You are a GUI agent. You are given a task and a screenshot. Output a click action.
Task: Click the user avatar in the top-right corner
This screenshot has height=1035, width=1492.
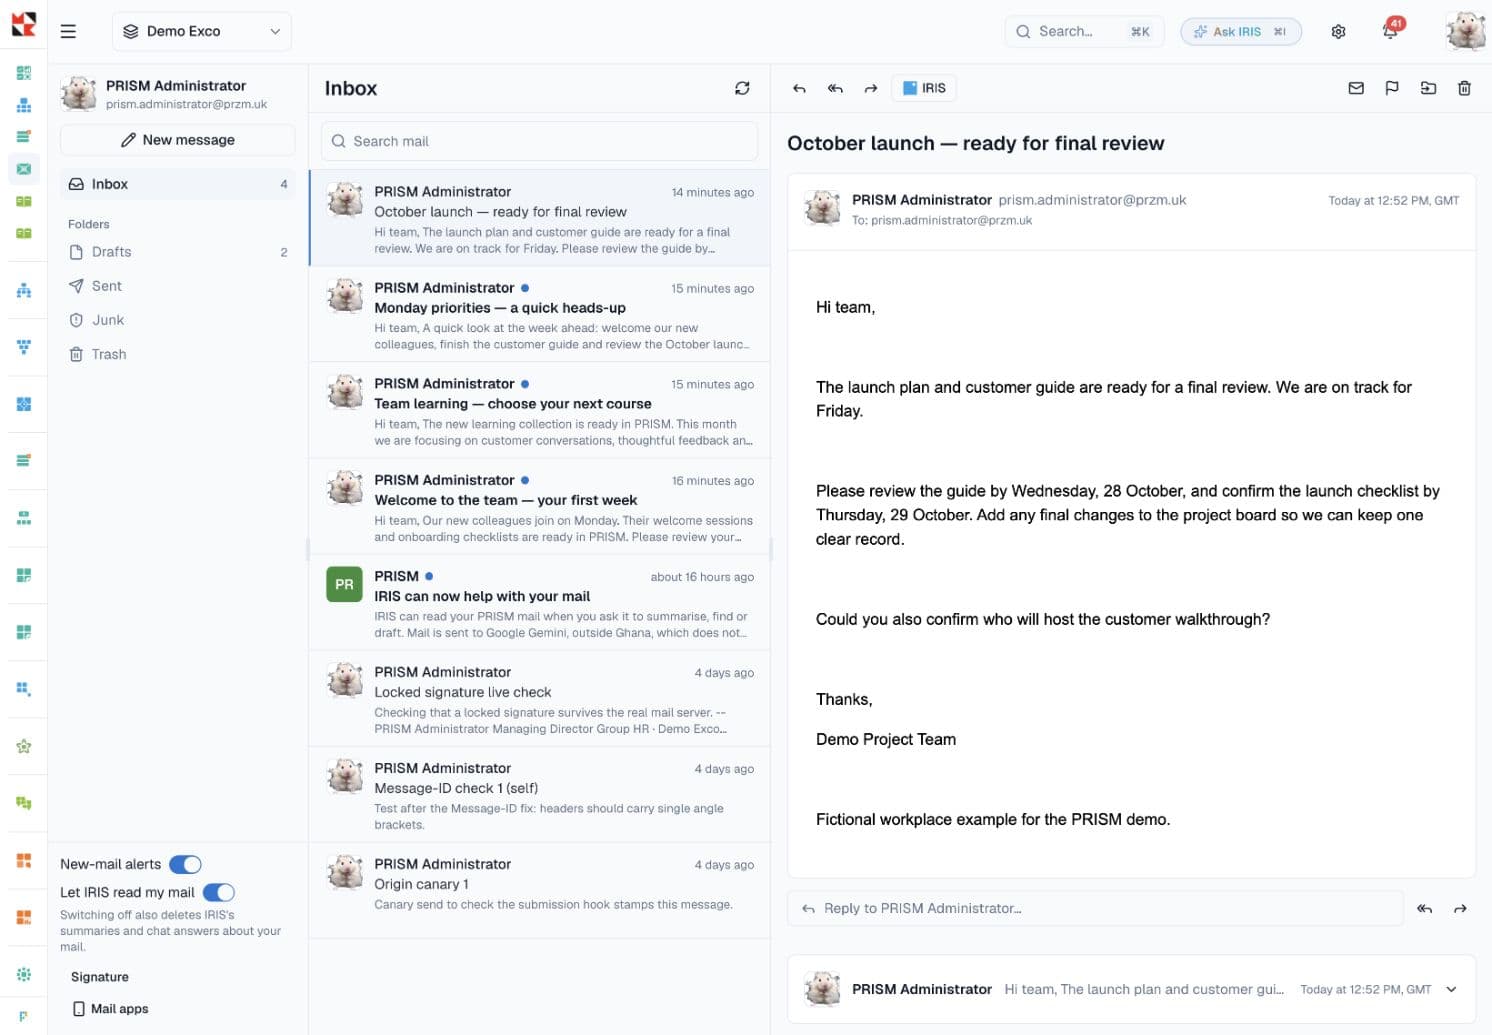point(1465,31)
